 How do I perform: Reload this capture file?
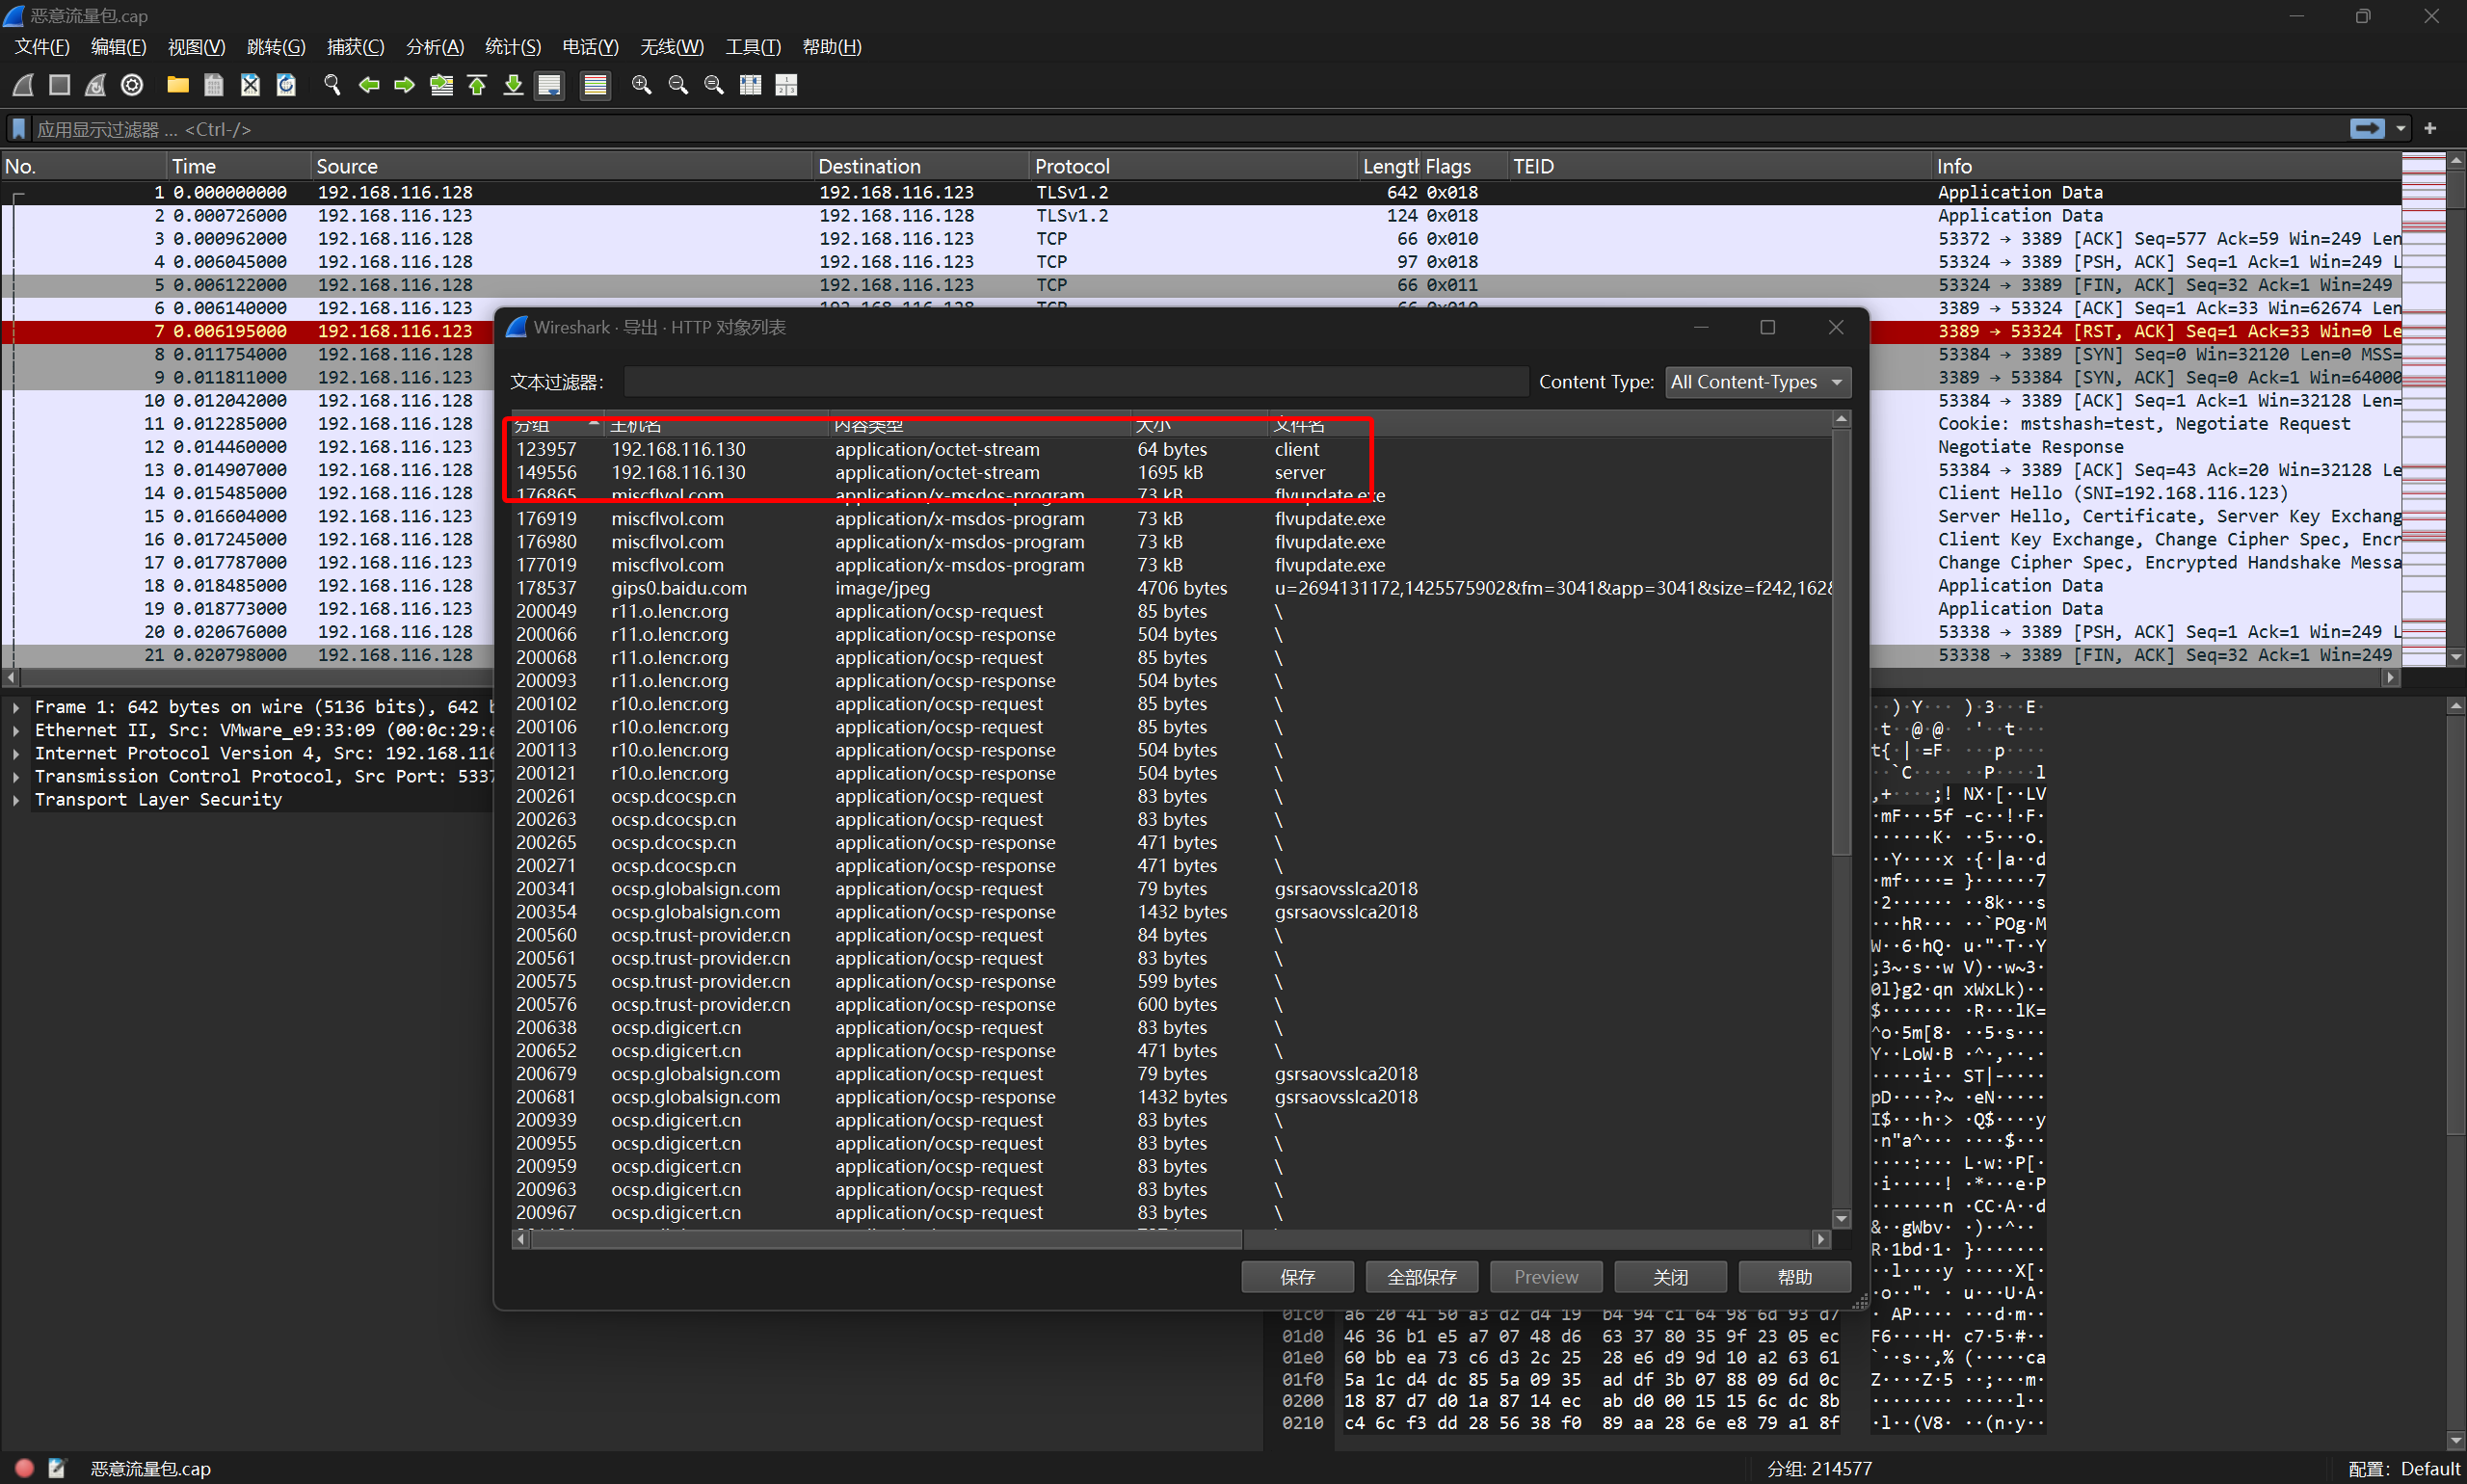pos(286,85)
